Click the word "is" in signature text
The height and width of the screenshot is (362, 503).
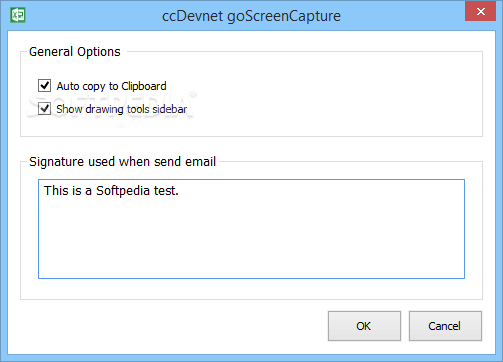(x=77, y=191)
